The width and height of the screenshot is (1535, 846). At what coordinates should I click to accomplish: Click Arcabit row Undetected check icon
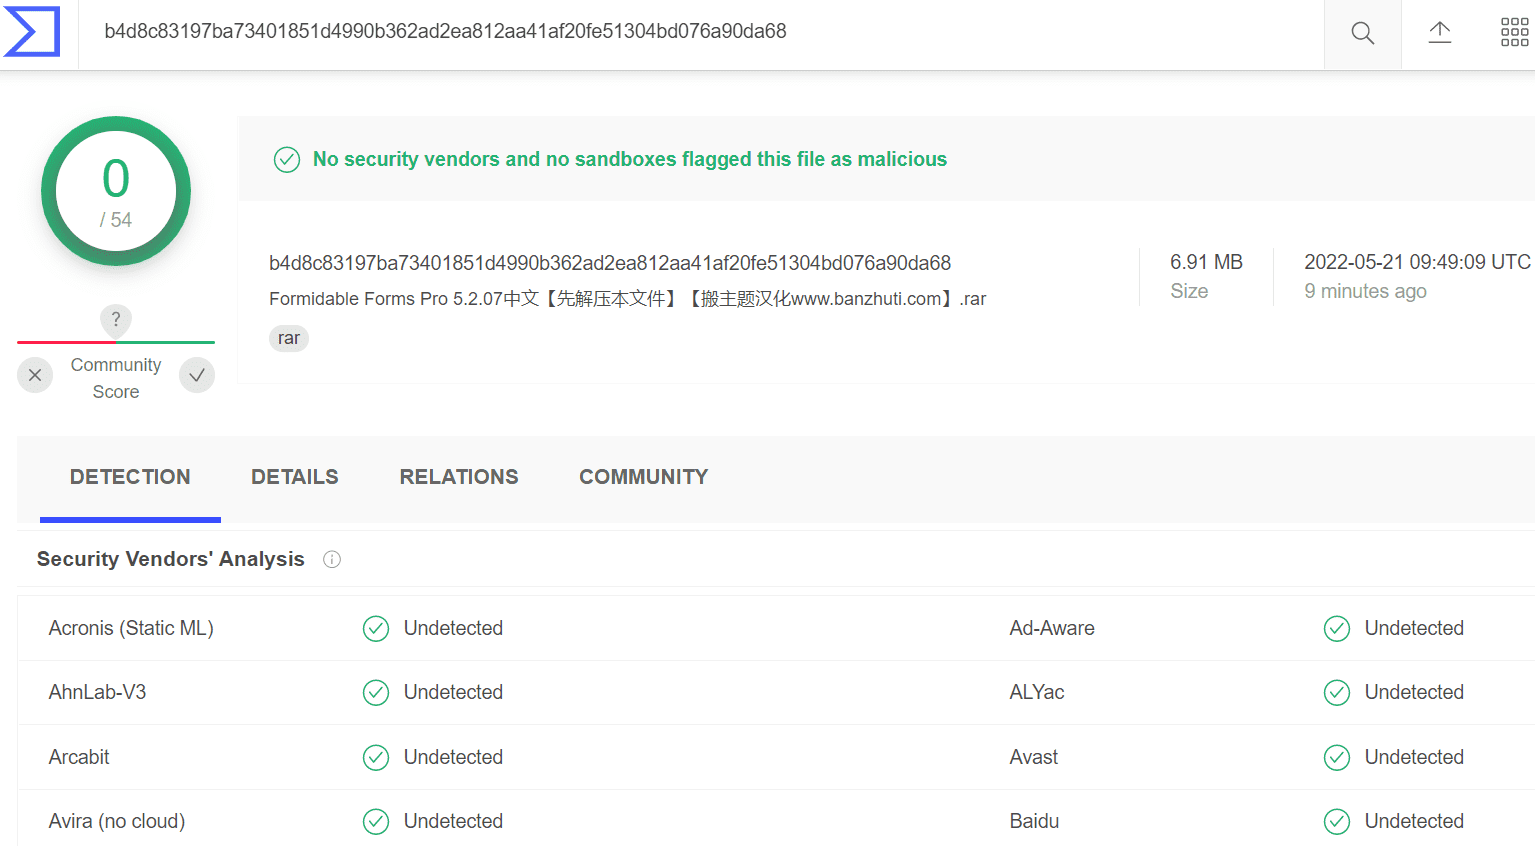(x=376, y=757)
